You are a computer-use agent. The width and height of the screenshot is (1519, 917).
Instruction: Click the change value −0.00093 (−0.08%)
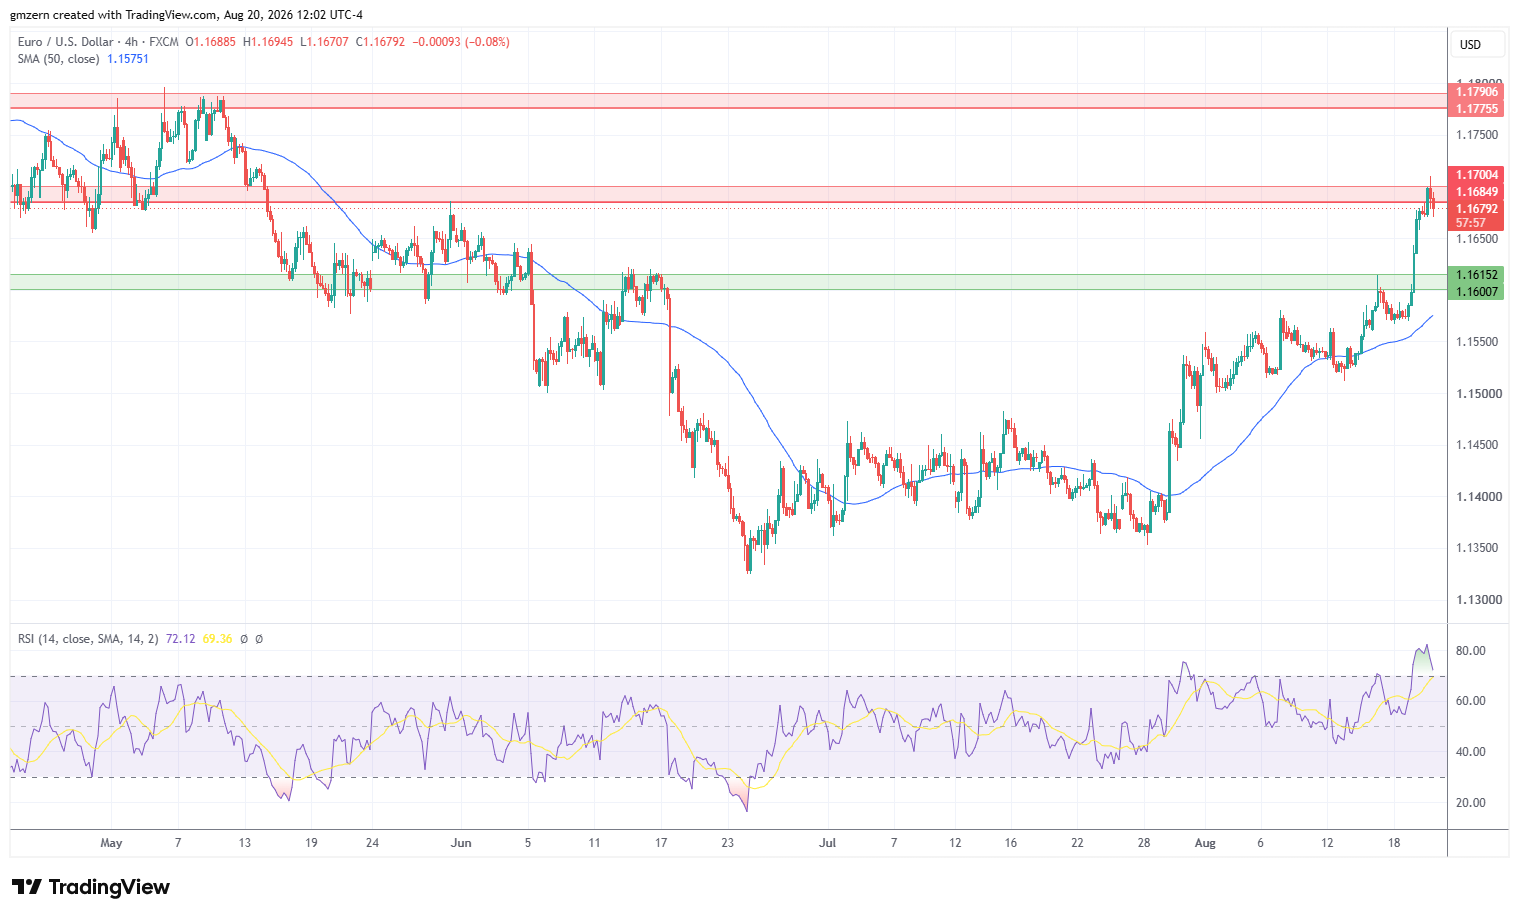pyautogui.click(x=461, y=42)
